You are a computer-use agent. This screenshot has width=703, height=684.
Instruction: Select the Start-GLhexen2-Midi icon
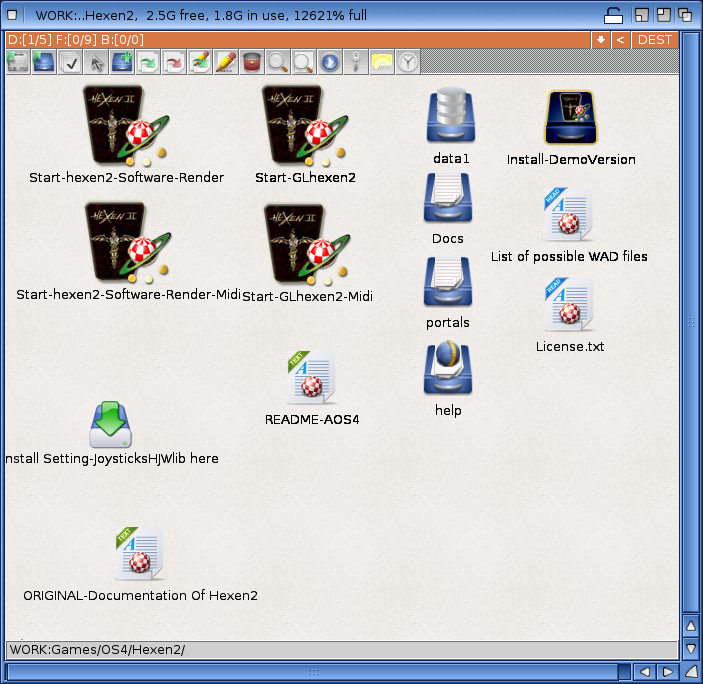307,245
